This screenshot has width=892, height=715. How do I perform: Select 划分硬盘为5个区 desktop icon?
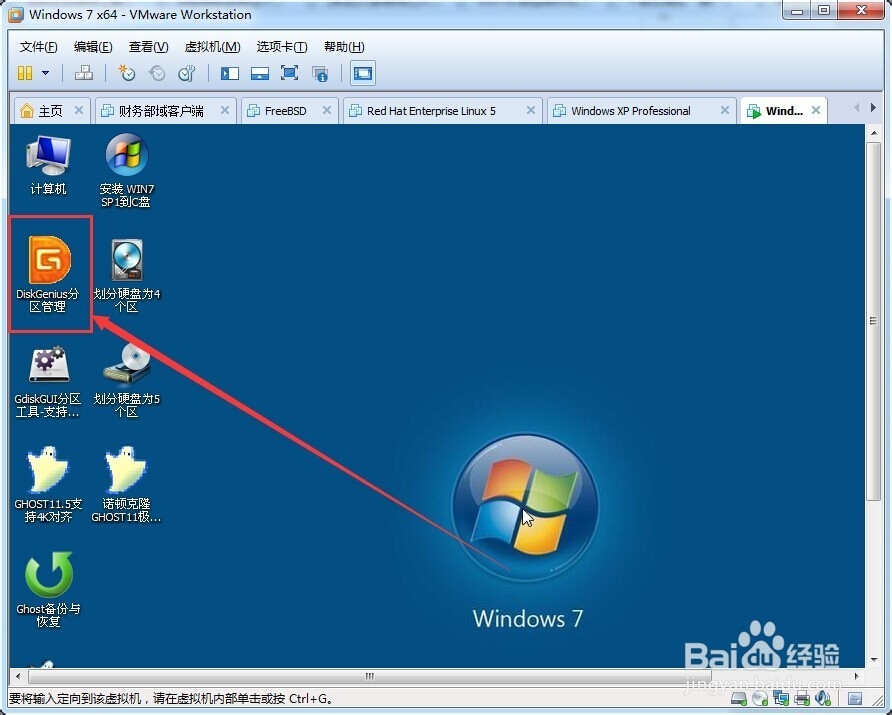(x=126, y=381)
